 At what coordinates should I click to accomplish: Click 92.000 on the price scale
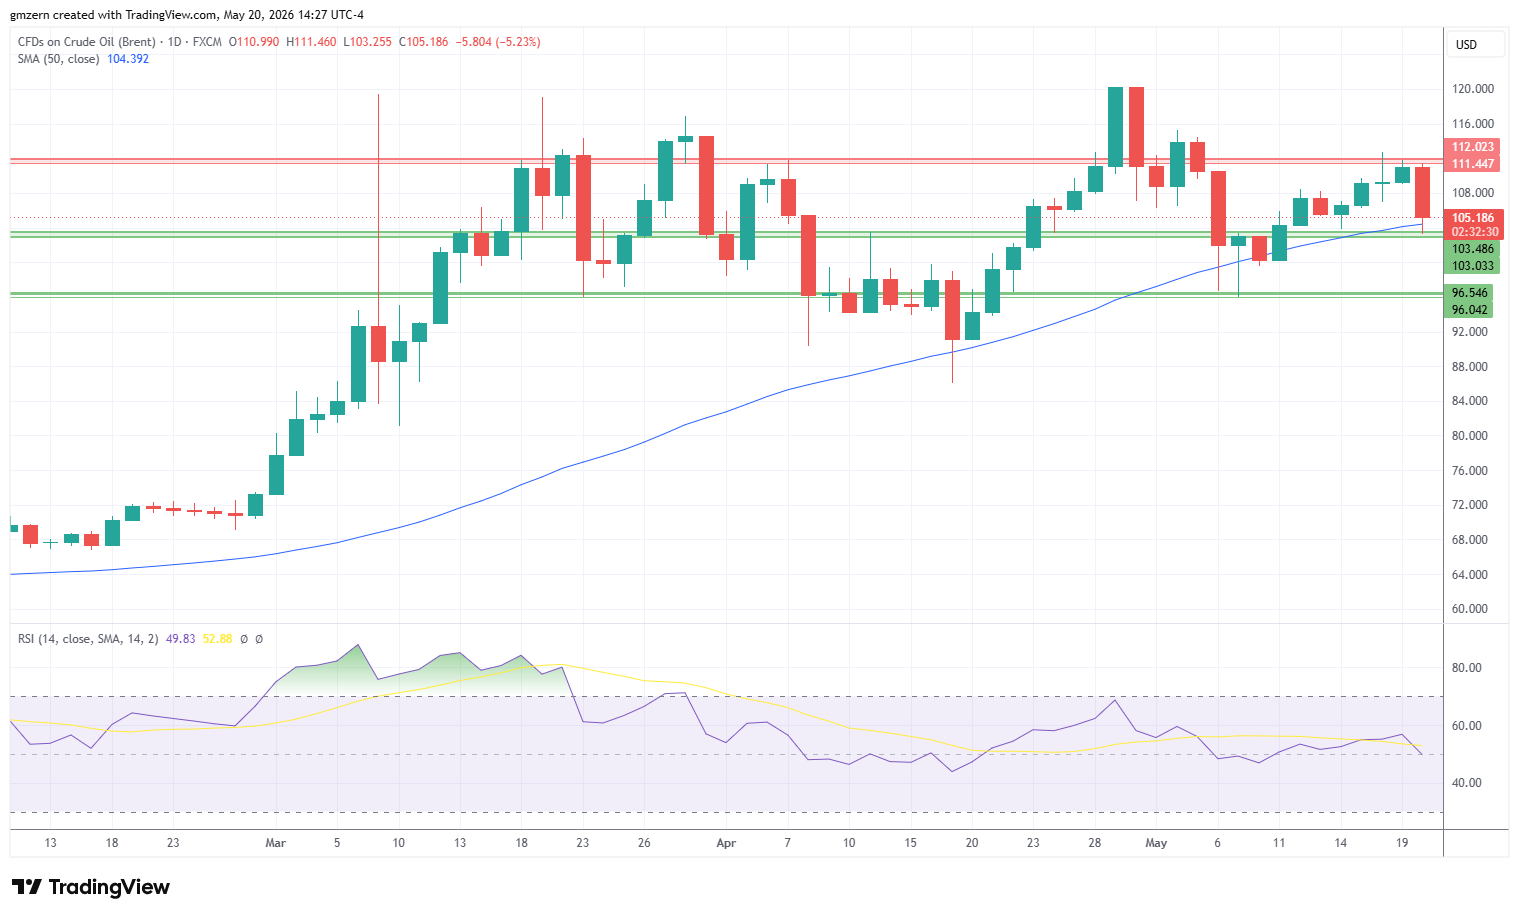[1470, 332]
